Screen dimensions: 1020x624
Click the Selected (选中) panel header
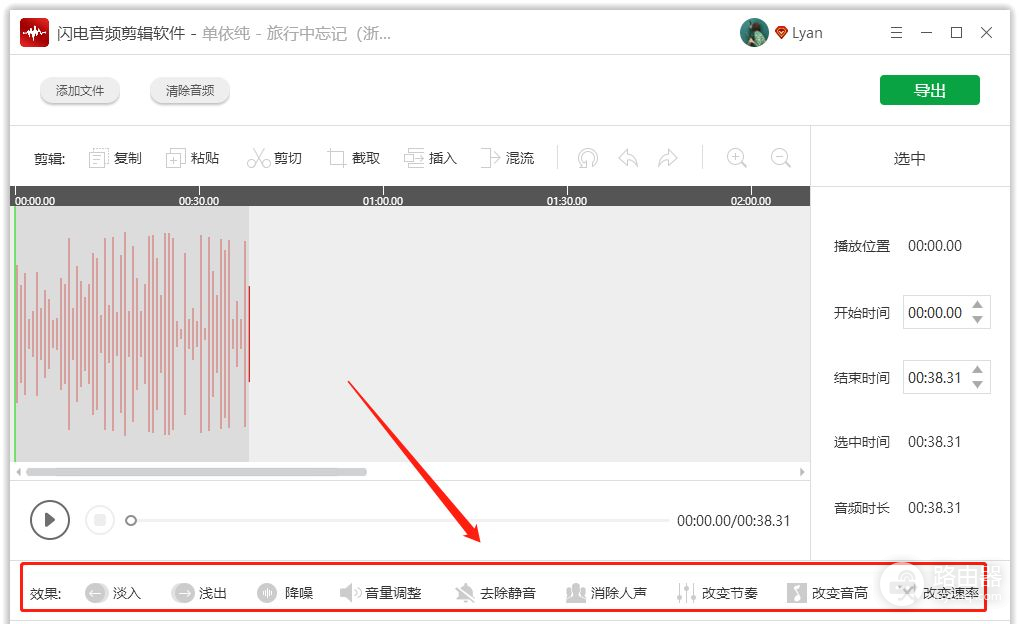click(x=909, y=158)
